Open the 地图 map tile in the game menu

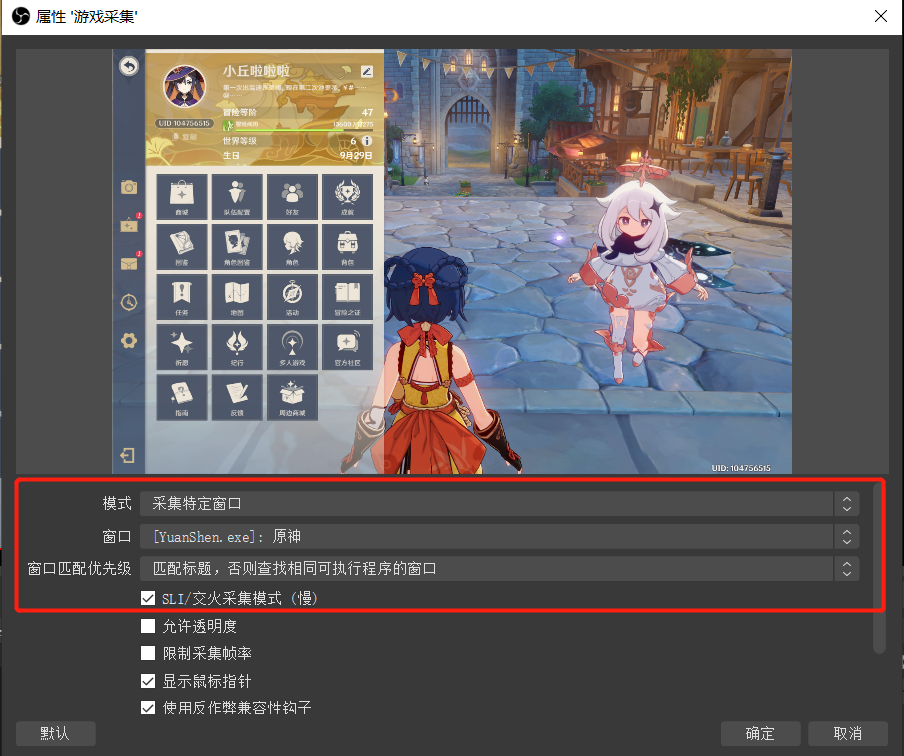[x=237, y=297]
